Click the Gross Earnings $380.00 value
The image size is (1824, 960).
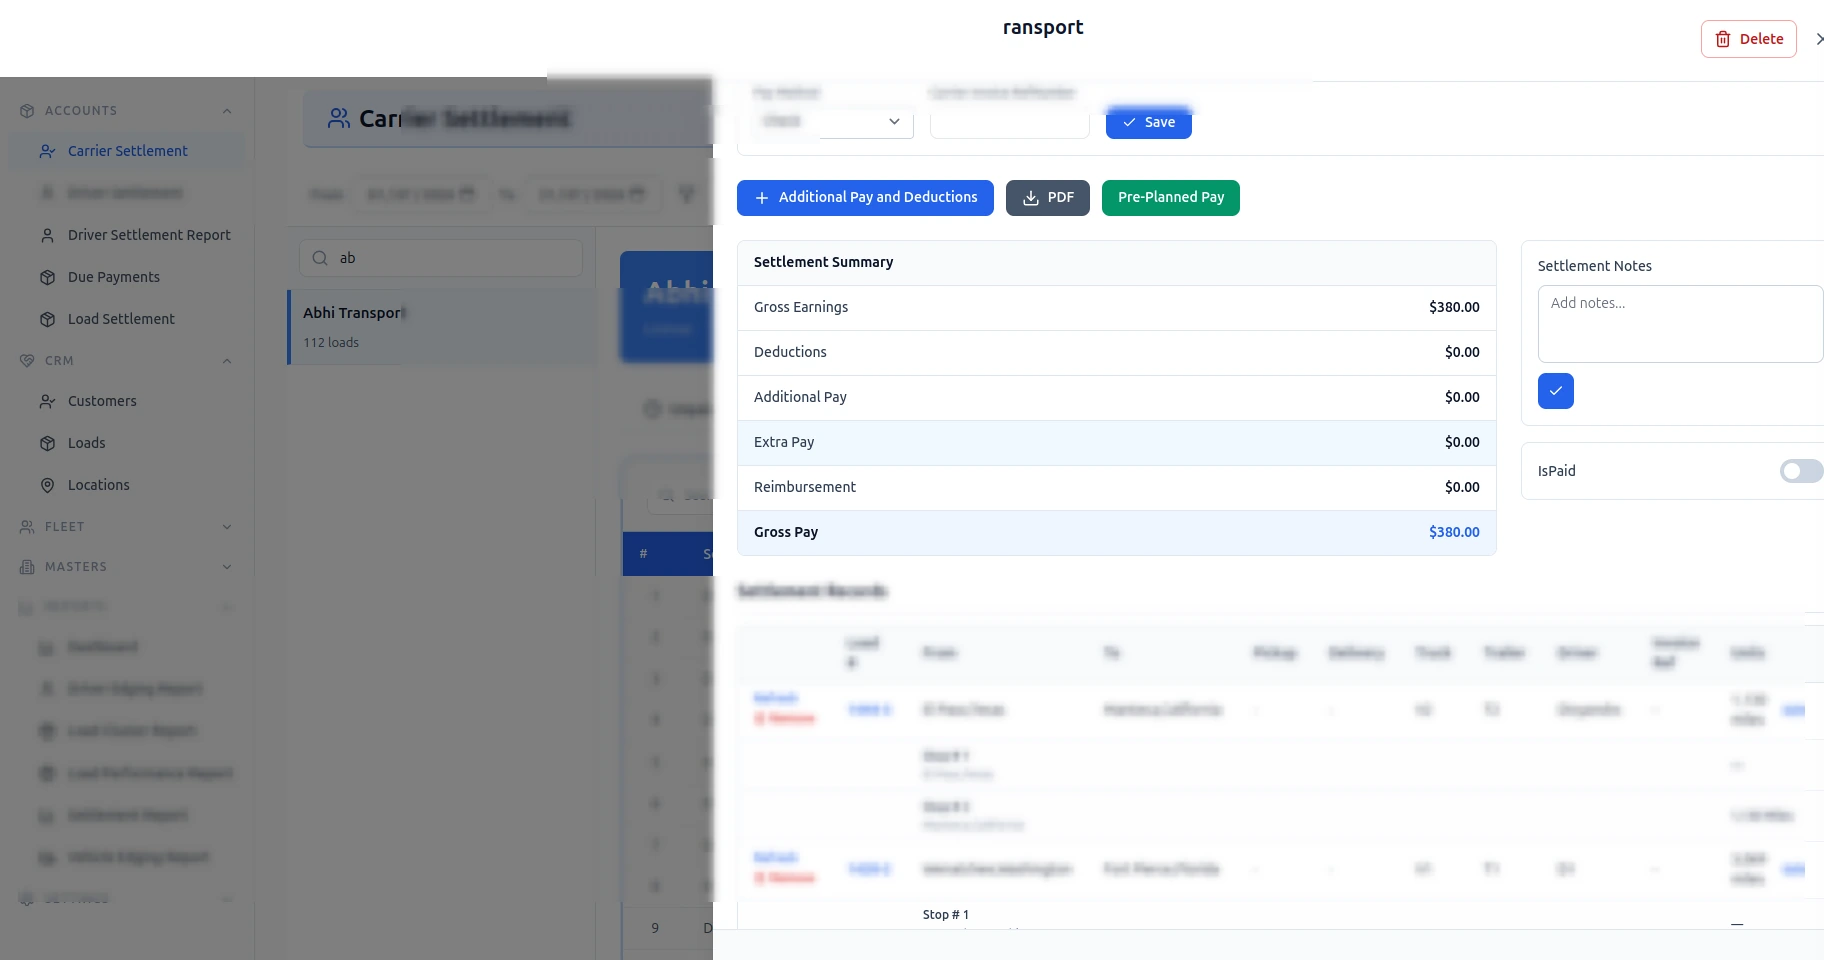pyautogui.click(x=1454, y=308)
